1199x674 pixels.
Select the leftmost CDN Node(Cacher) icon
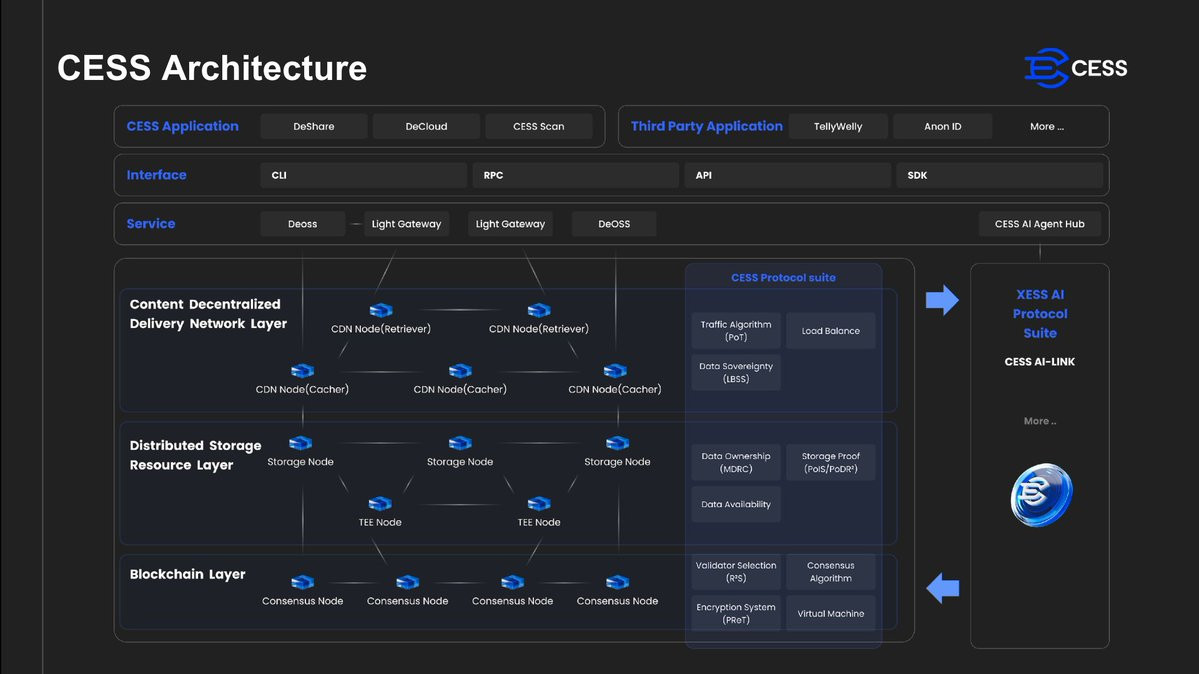click(x=302, y=370)
